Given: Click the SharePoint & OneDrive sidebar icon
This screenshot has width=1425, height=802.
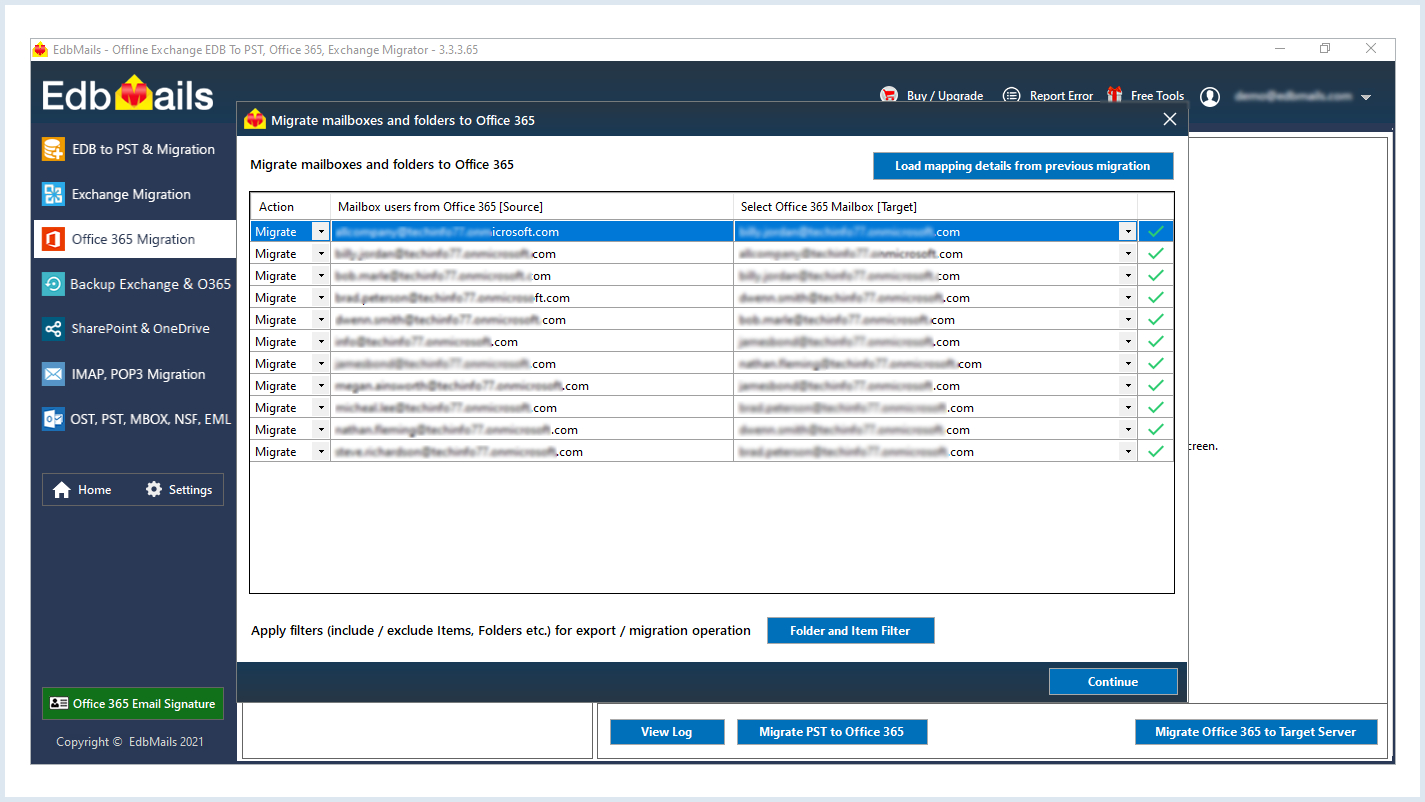Looking at the screenshot, I should point(53,329).
